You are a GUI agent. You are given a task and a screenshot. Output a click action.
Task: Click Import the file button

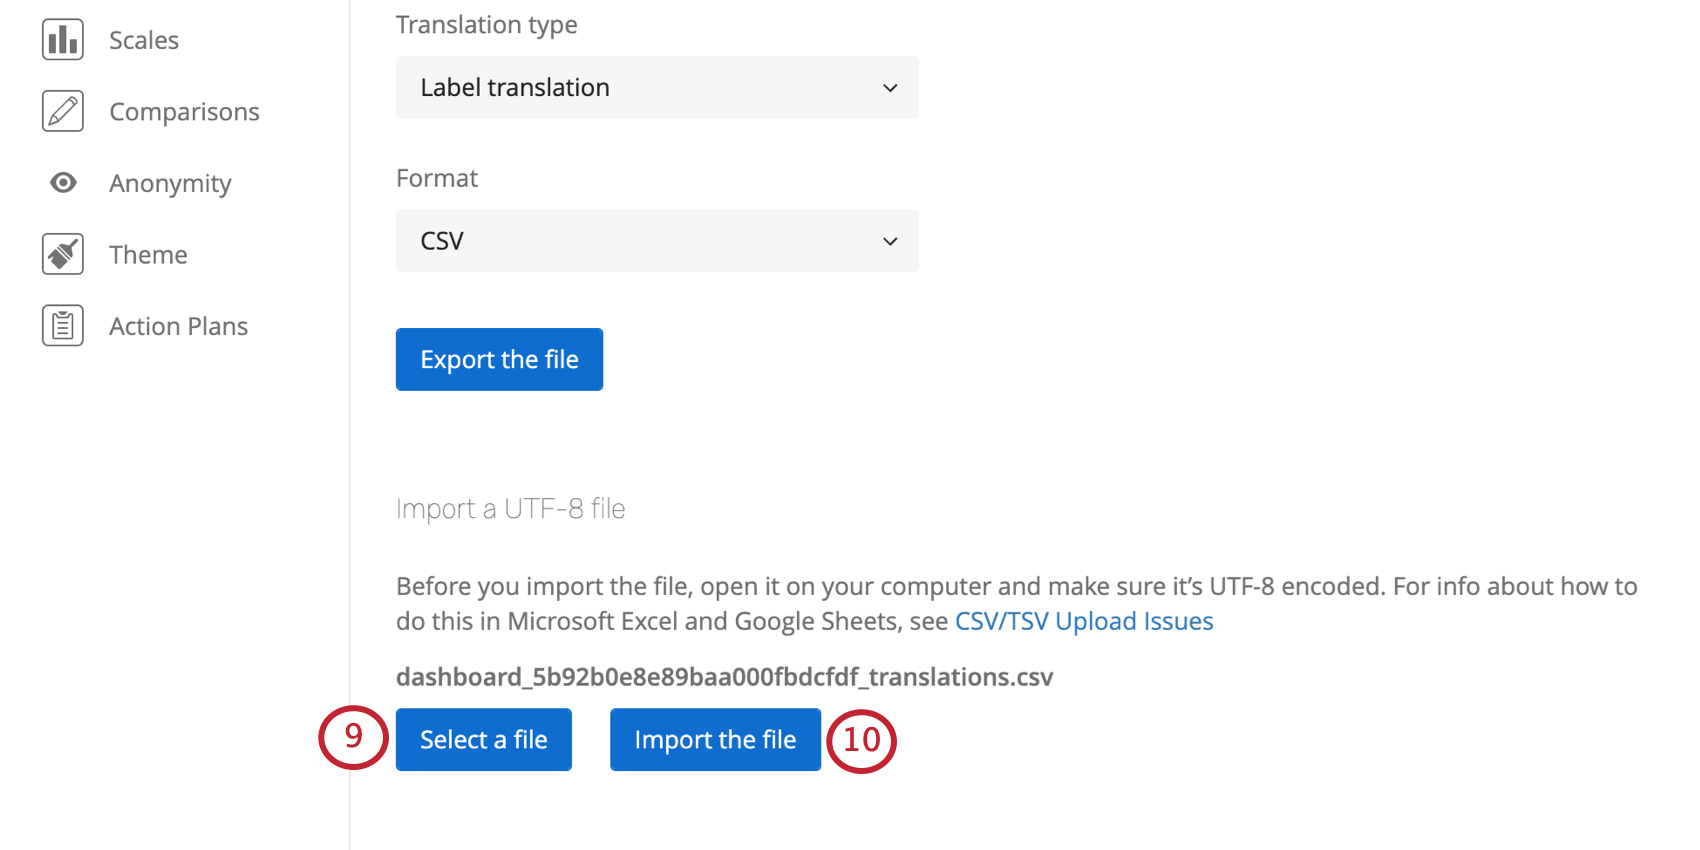pyautogui.click(x=715, y=740)
